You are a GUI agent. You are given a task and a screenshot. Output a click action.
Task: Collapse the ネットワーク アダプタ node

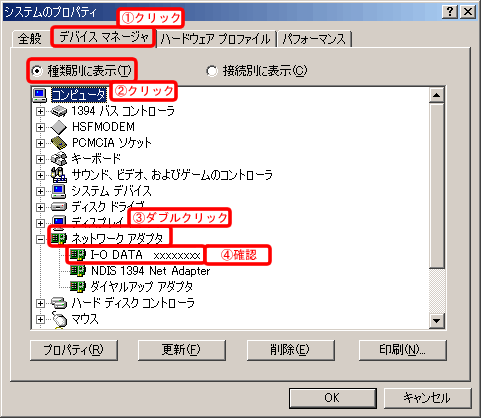coord(40,239)
